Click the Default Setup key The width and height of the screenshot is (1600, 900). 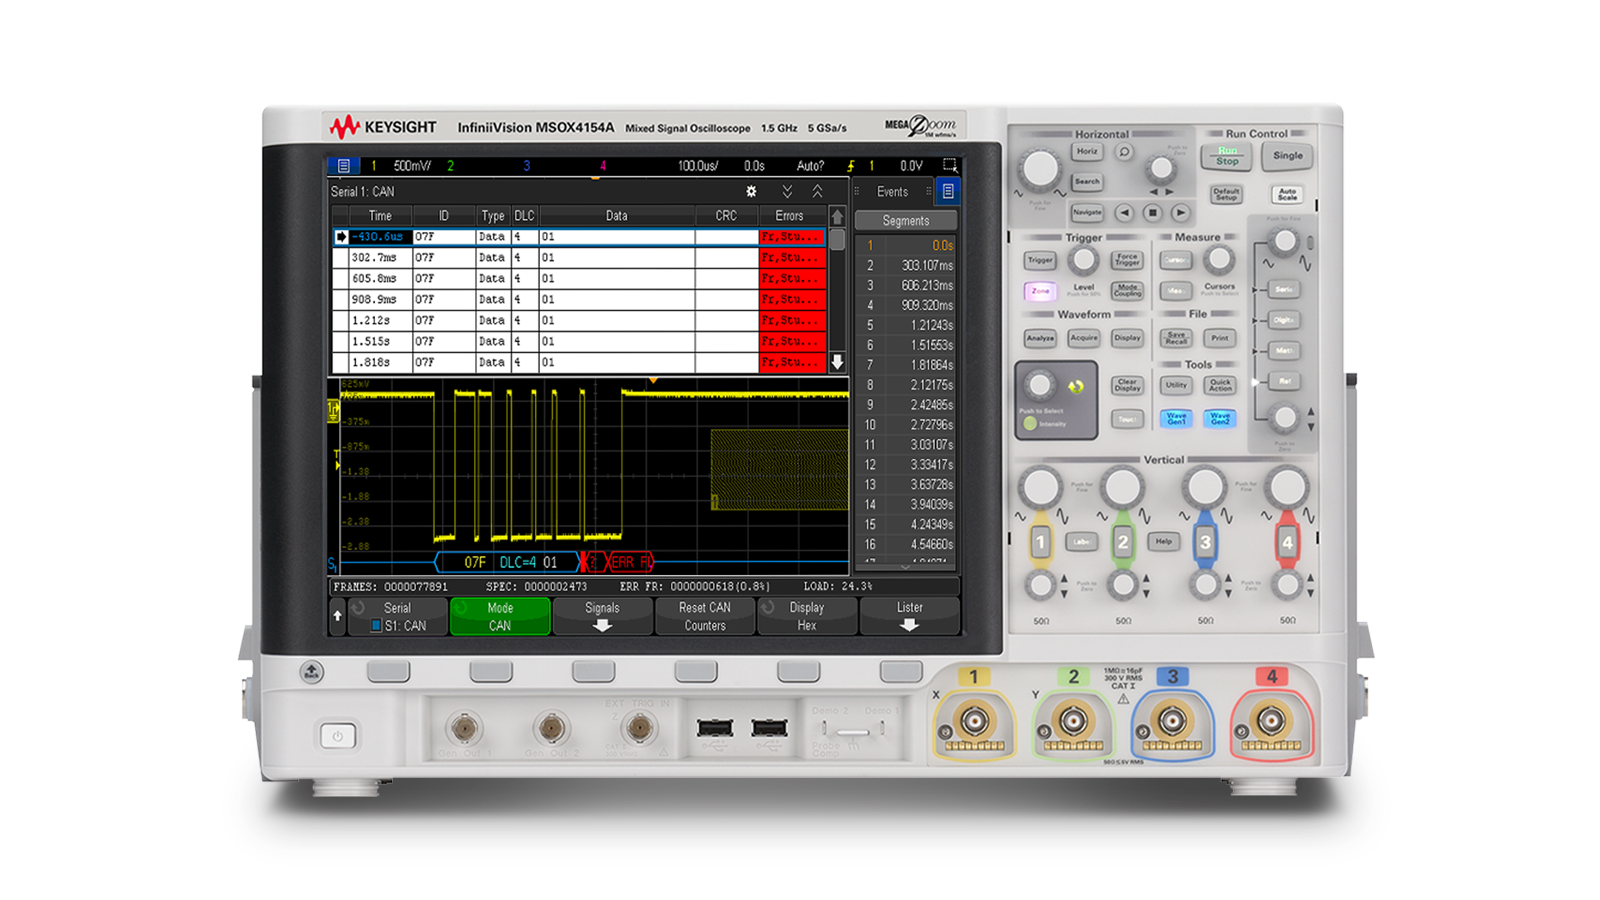[x=1226, y=194]
